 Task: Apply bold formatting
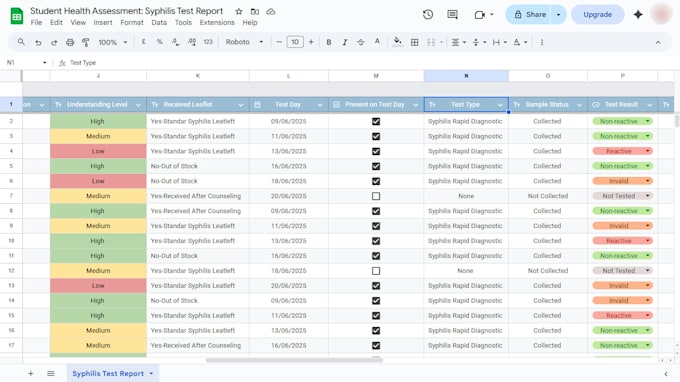coord(329,42)
